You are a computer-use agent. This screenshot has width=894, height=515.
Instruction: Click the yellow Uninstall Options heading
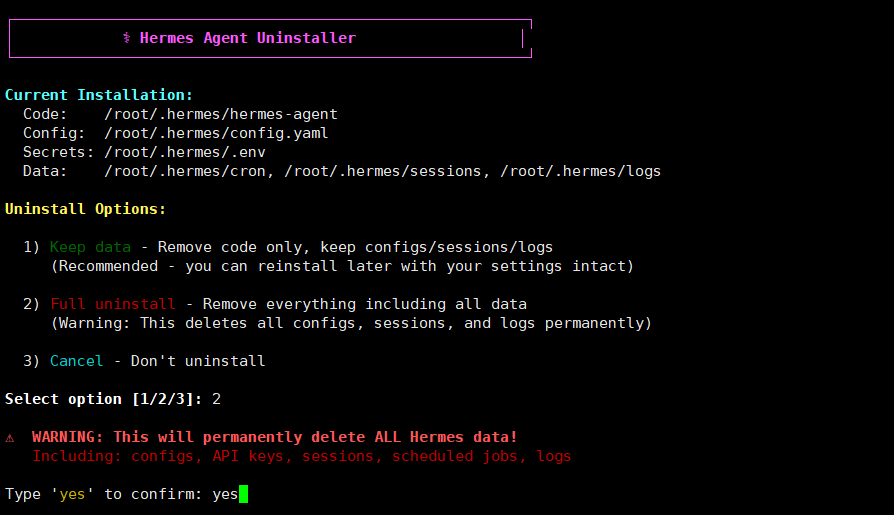(x=86, y=209)
